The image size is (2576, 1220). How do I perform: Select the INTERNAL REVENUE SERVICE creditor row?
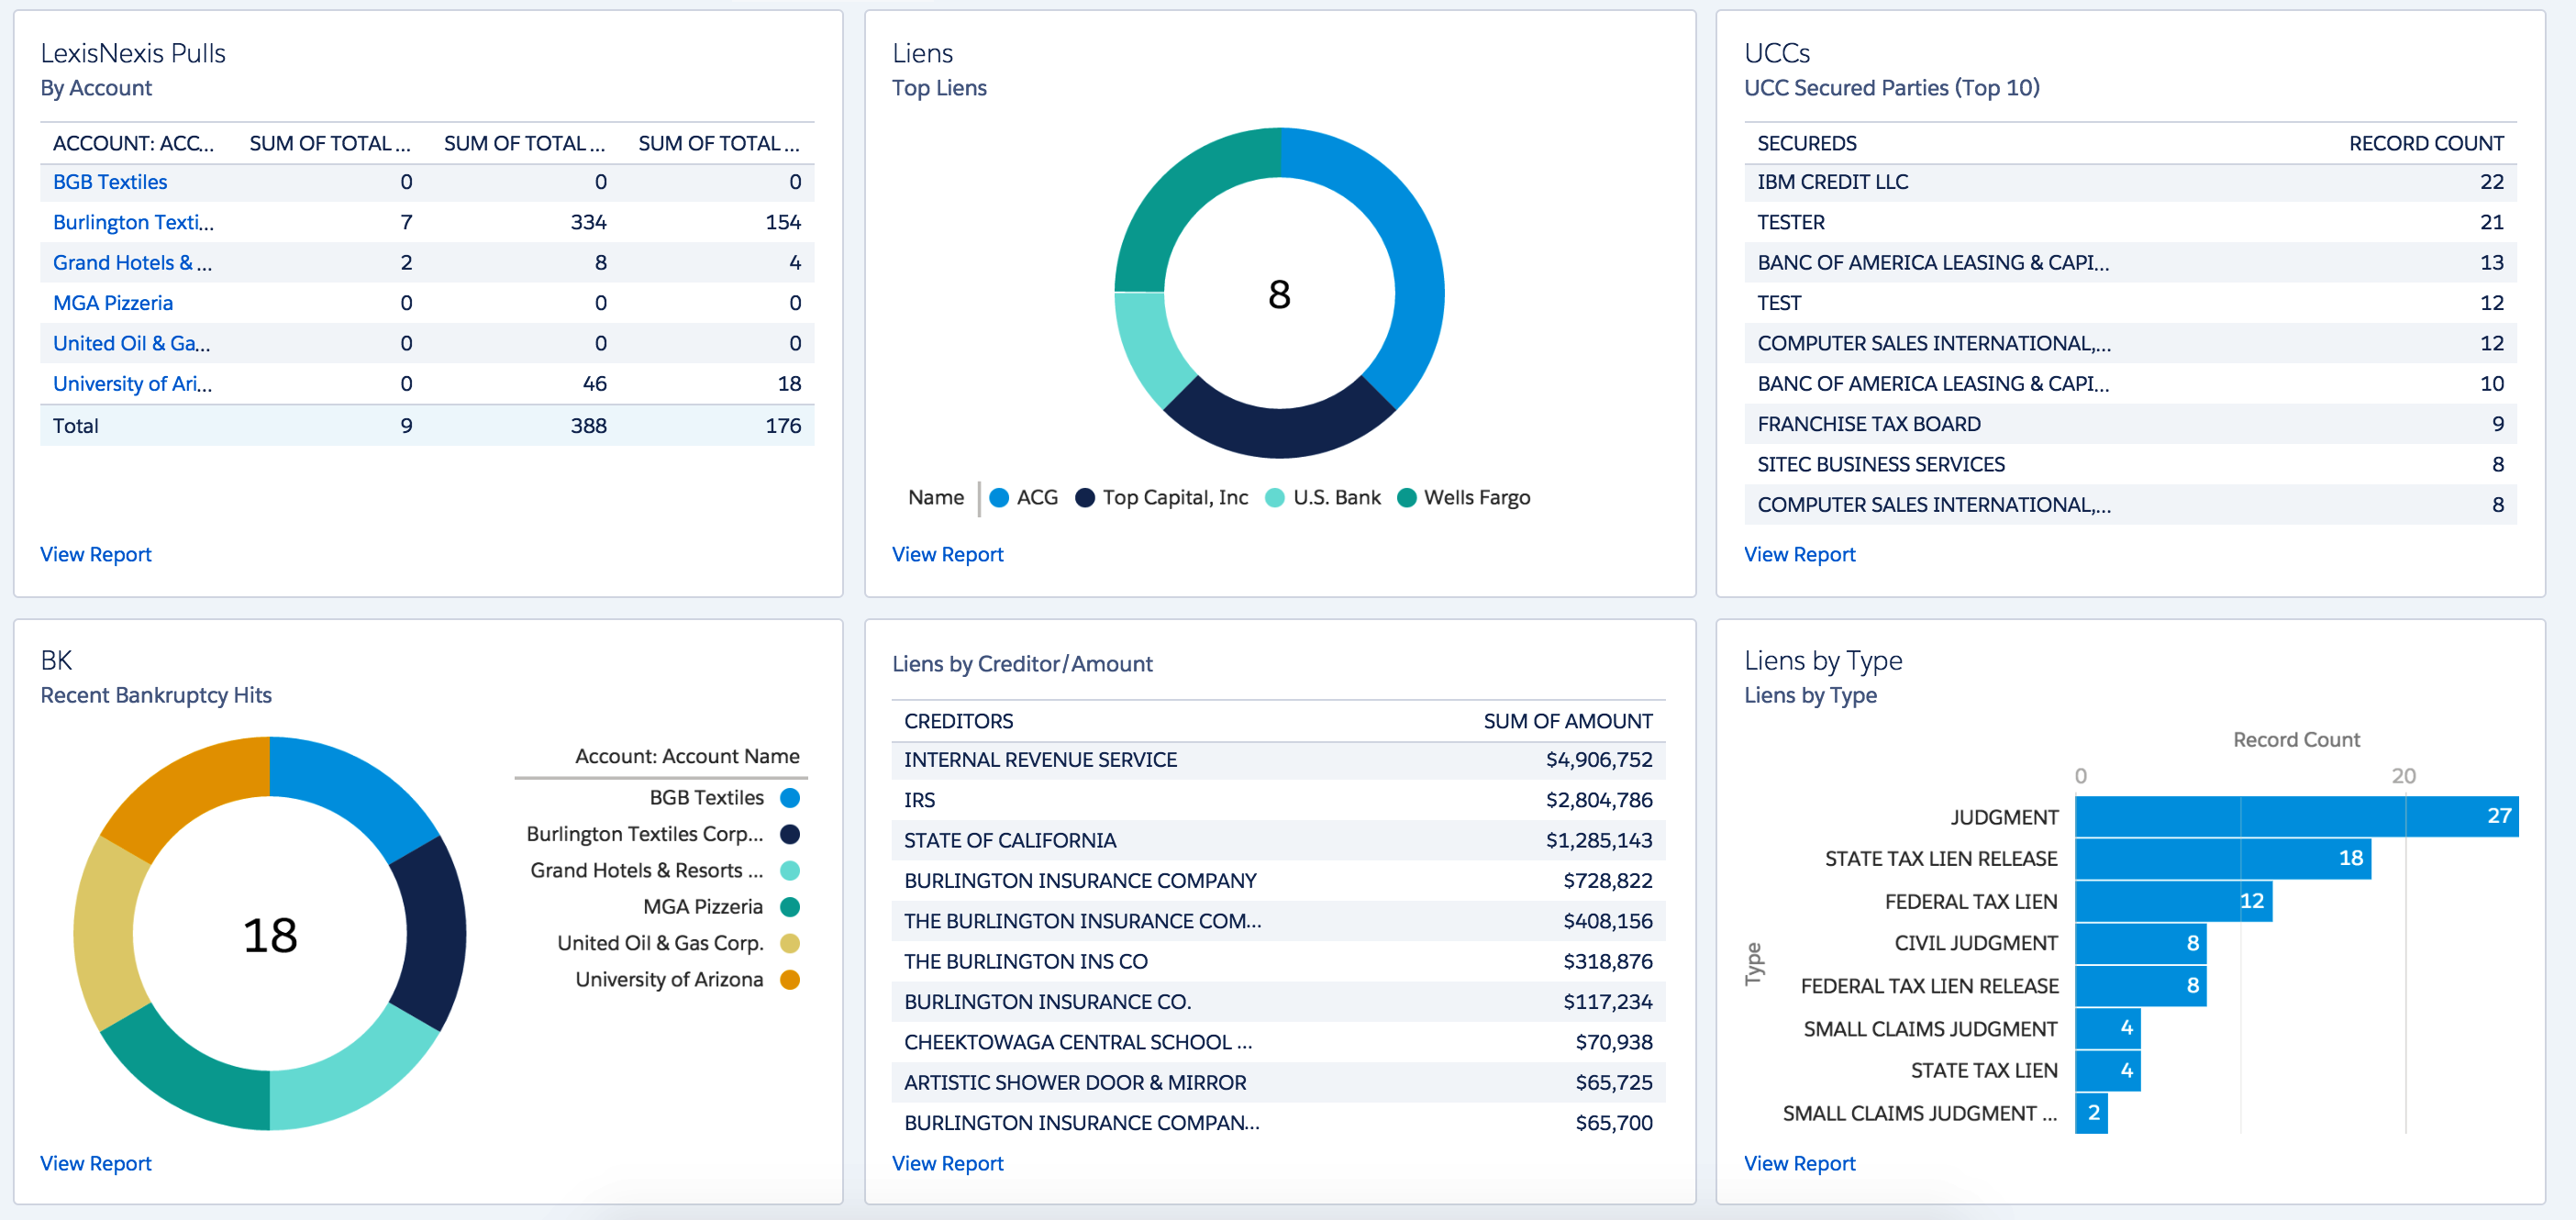[1040, 760]
